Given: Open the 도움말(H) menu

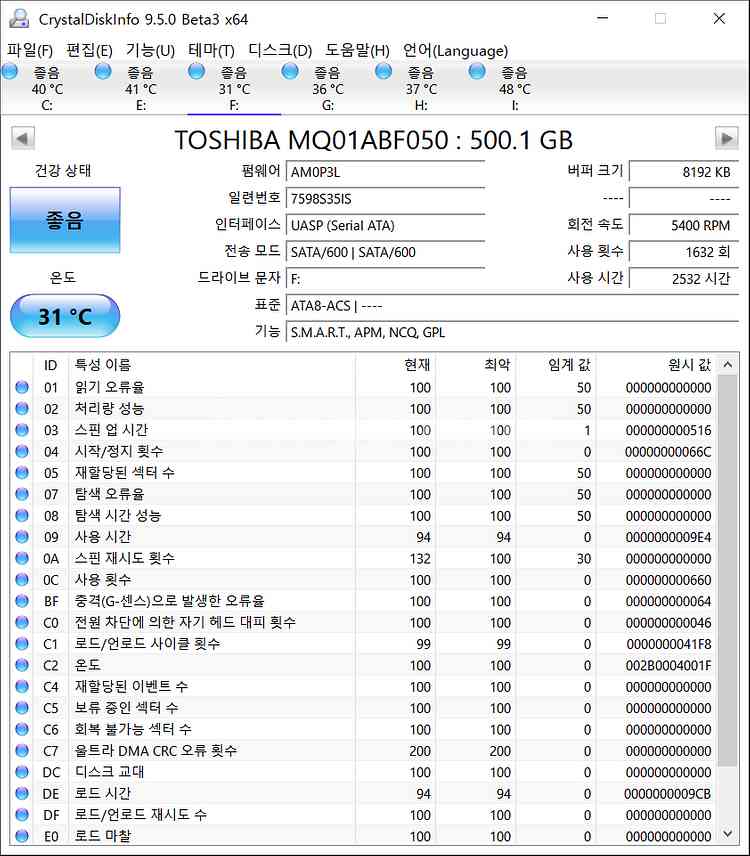Looking at the screenshot, I should click(358, 51).
